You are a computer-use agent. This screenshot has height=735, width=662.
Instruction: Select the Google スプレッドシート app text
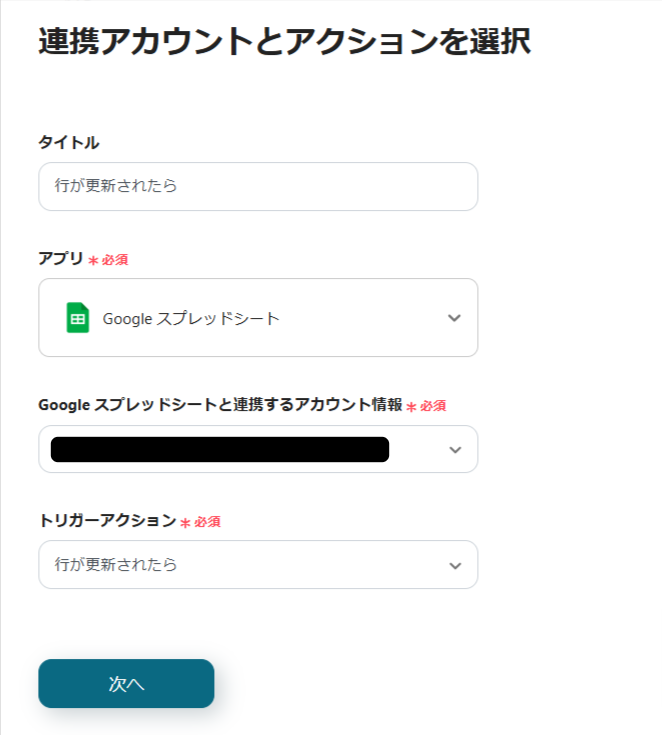[x=191, y=319]
